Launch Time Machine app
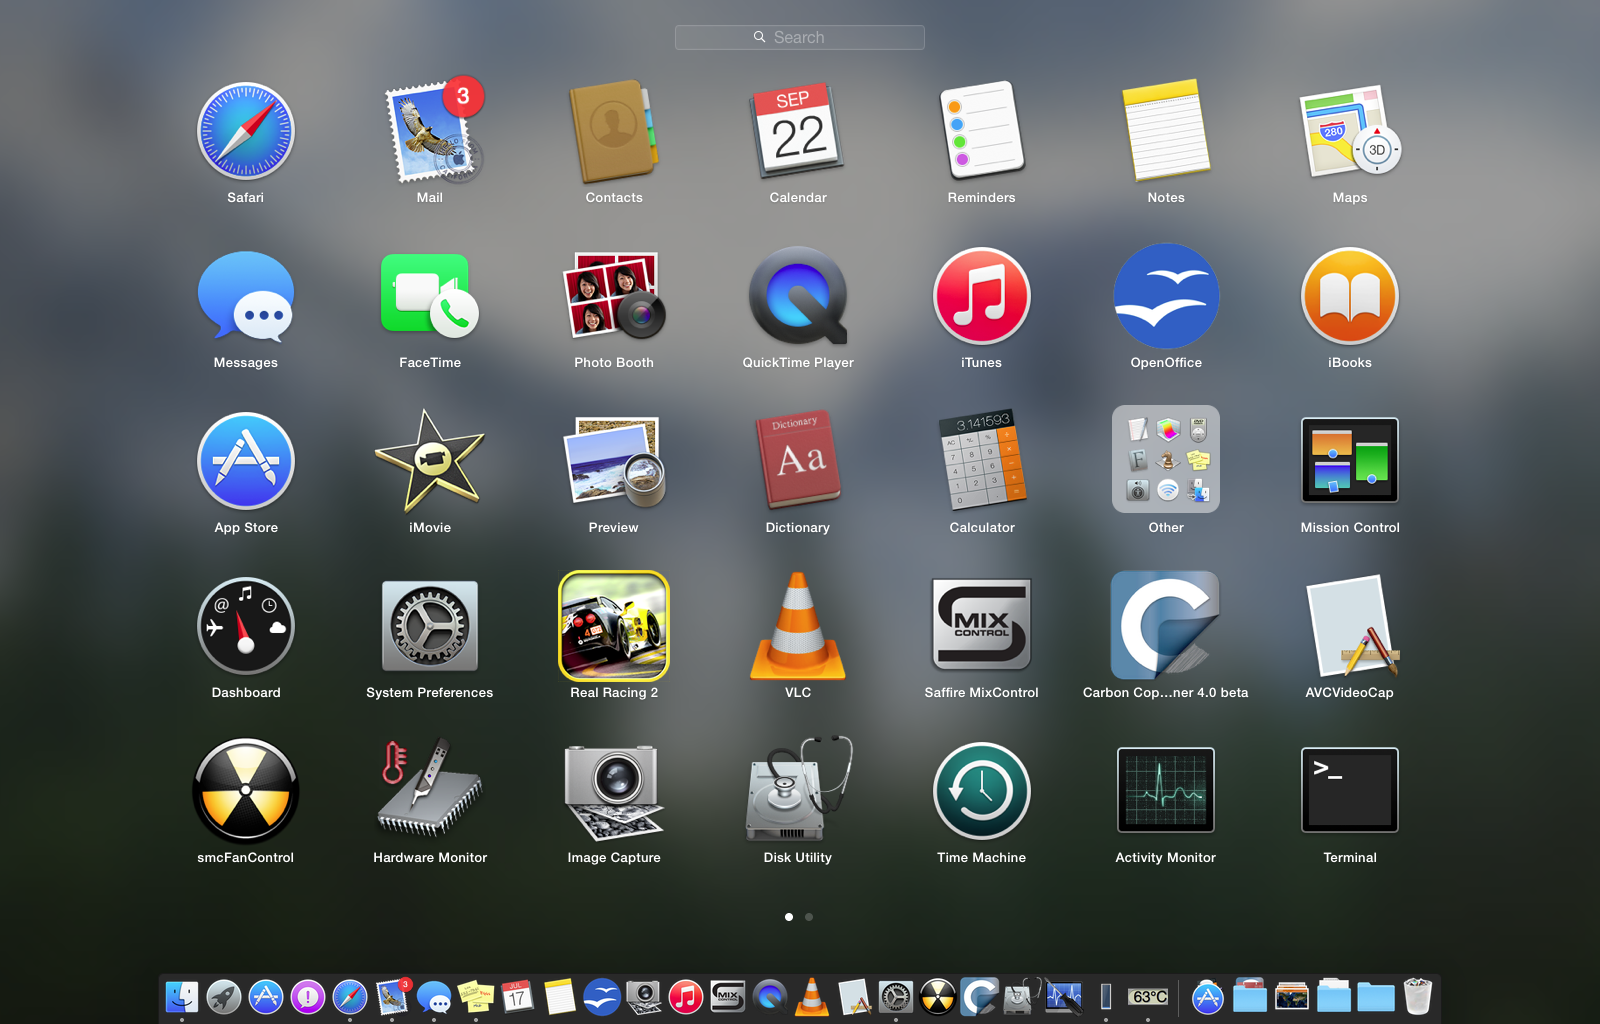Viewport: 1600px width, 1024px height. [x=981, y=791]
